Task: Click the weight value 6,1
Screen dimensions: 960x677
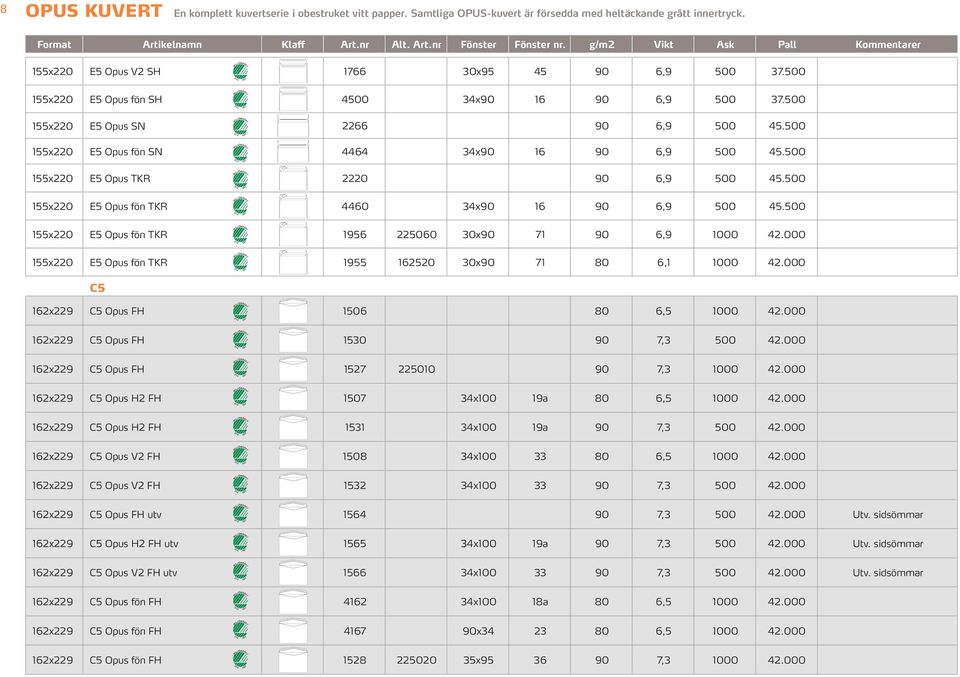Action: click(663, 263)
